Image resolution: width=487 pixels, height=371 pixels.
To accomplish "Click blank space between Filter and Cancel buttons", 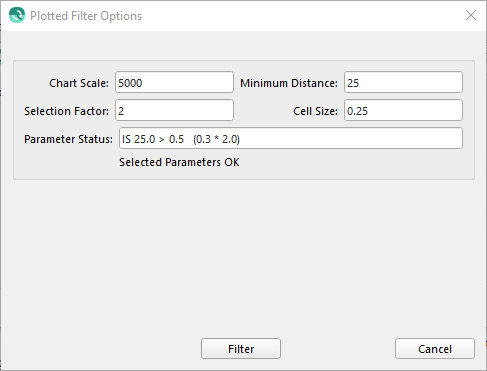I will [x=338, y=349].
